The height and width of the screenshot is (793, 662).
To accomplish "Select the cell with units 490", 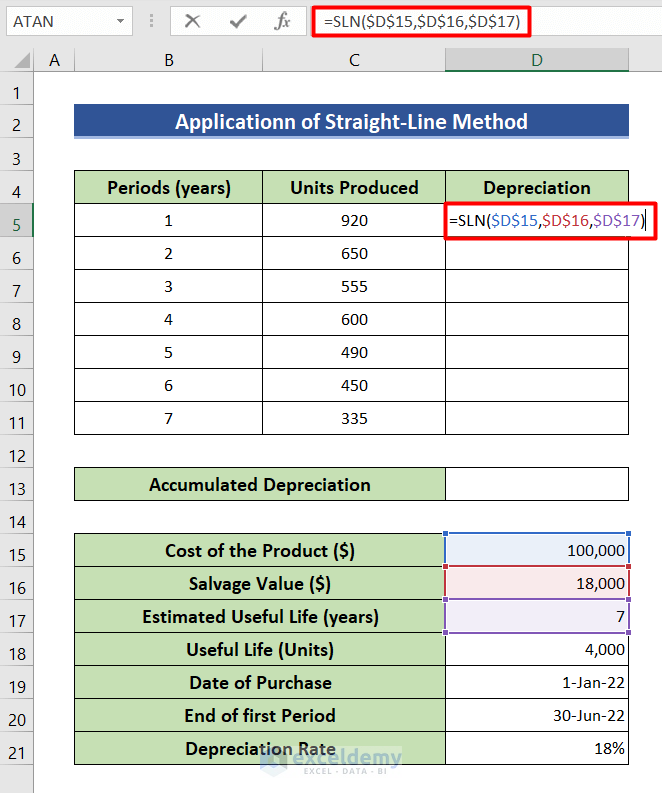I will pos(354,352).
